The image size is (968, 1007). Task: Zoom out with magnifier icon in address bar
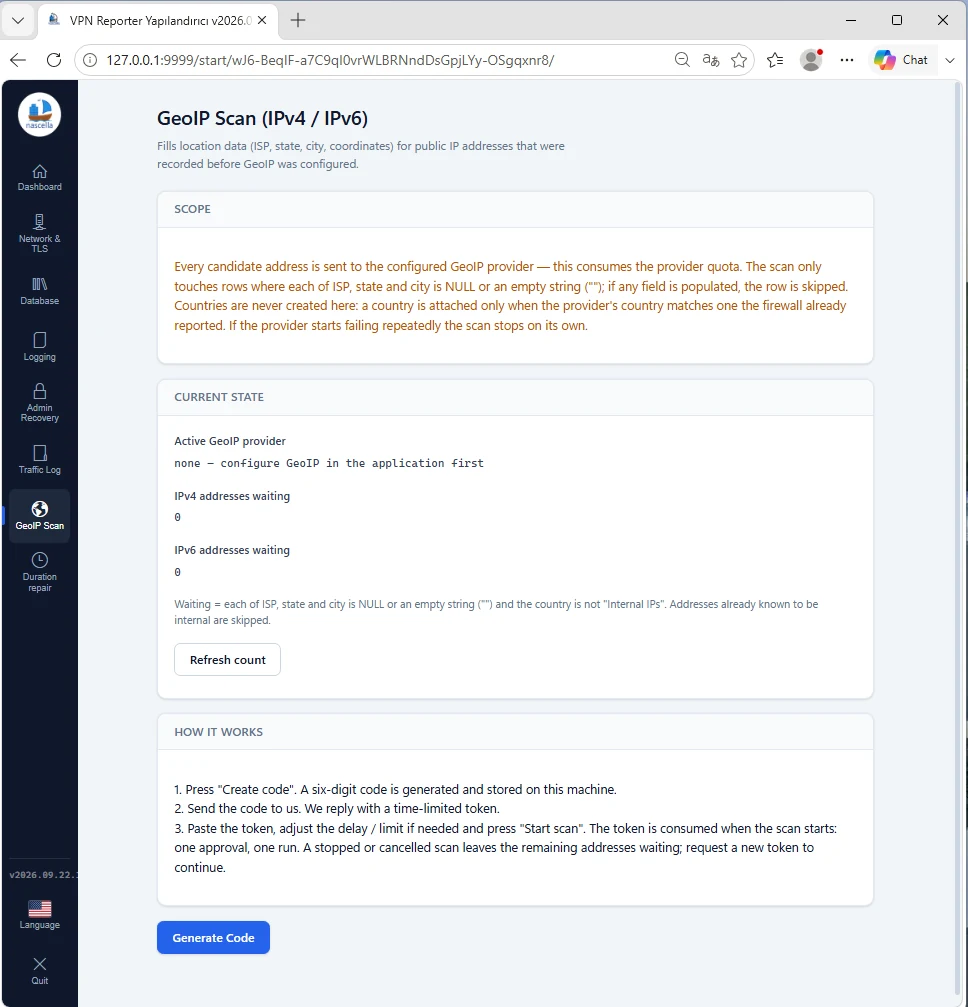click(x=682, y=60)
